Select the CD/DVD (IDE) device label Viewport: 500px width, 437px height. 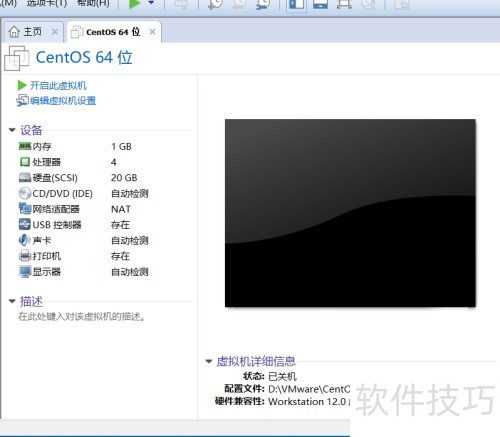[63, 193]
